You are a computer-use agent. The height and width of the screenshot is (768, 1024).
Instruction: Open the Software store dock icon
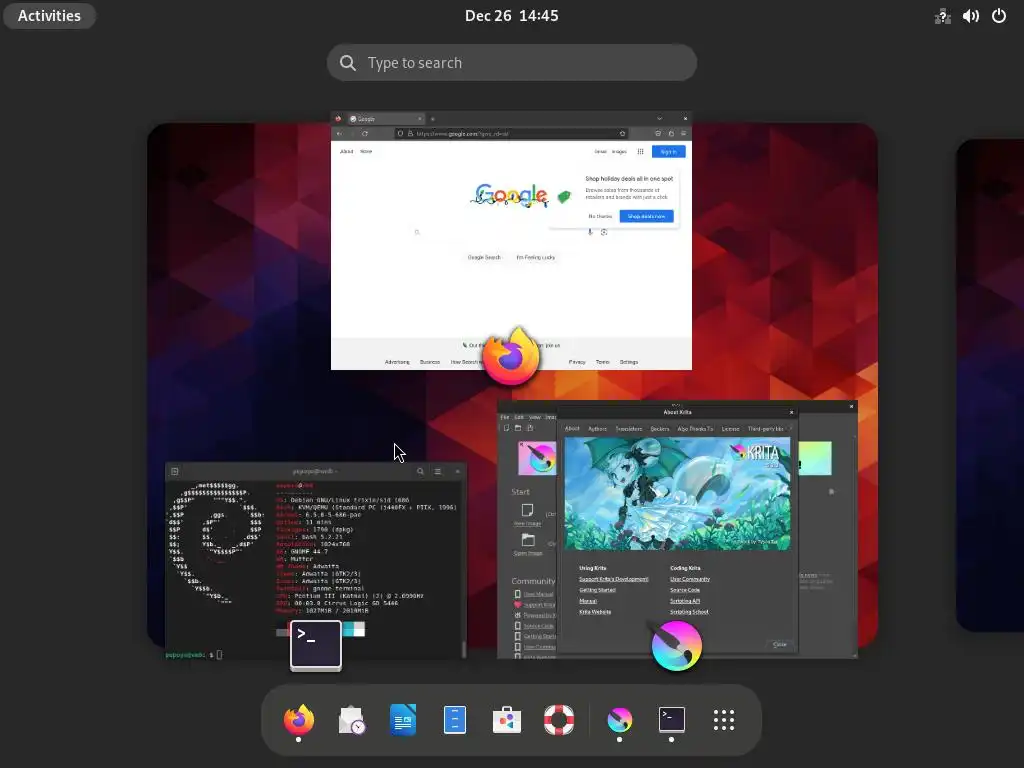(507, 720)
